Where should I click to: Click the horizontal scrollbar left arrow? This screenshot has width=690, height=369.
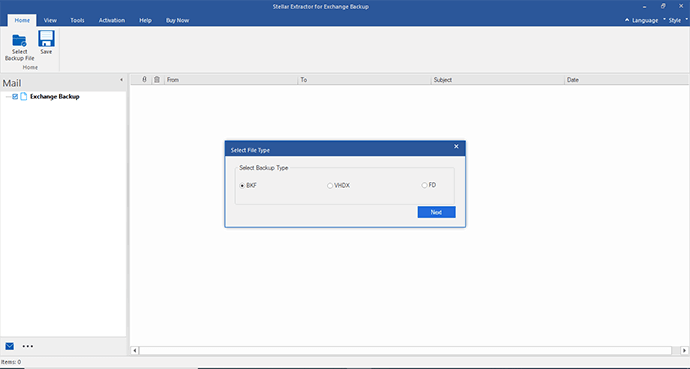135,351
